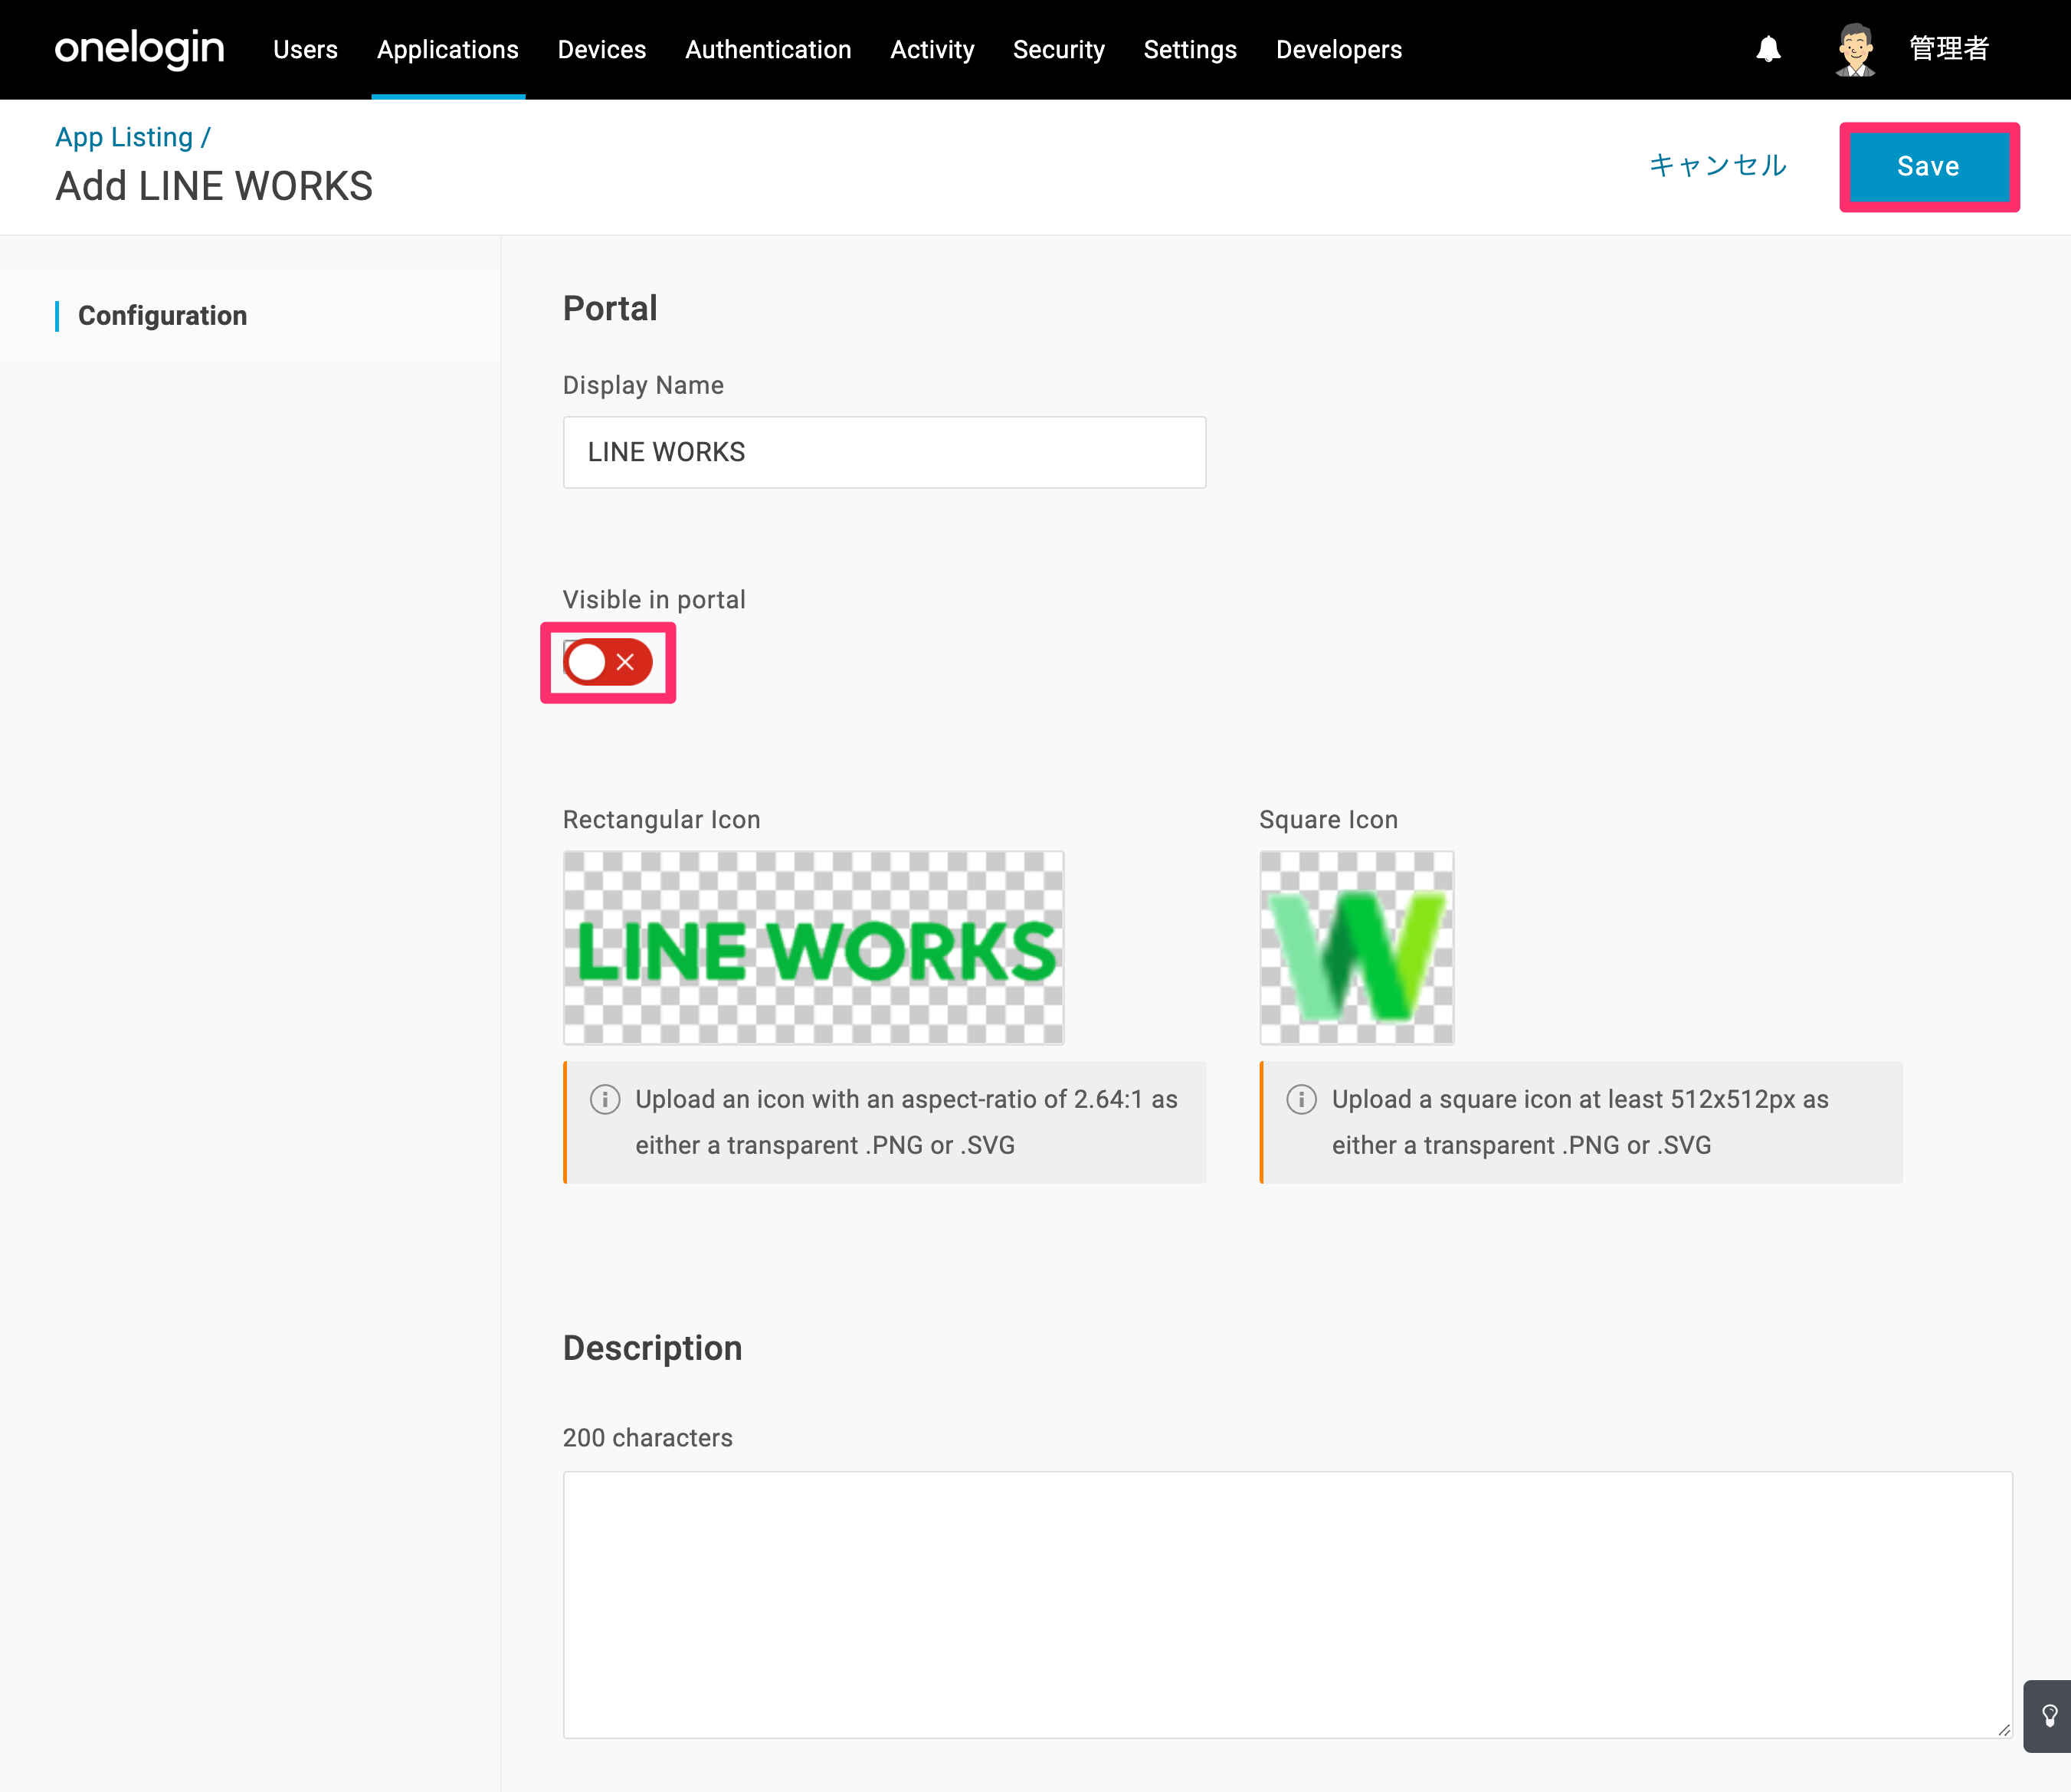This screenshot has width=2071, height=1792.
Task: Open the Developers menu
Action: coord(1339,49)
